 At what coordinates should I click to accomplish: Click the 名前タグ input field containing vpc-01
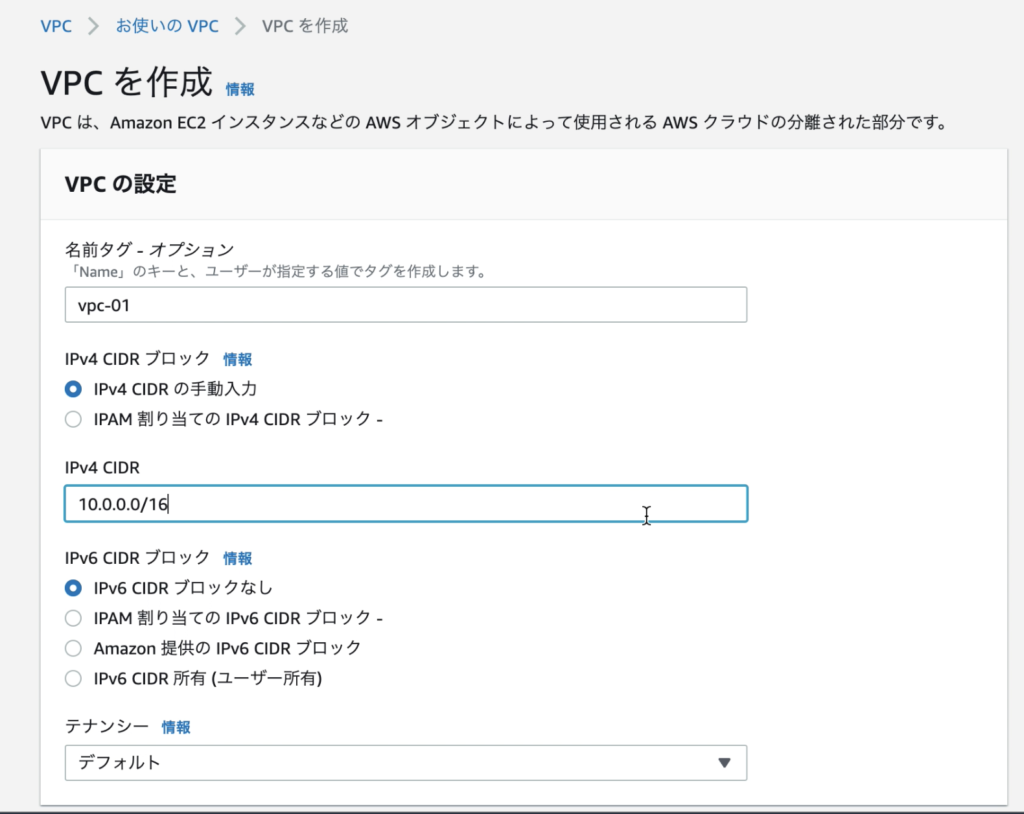tap(406, 304)
